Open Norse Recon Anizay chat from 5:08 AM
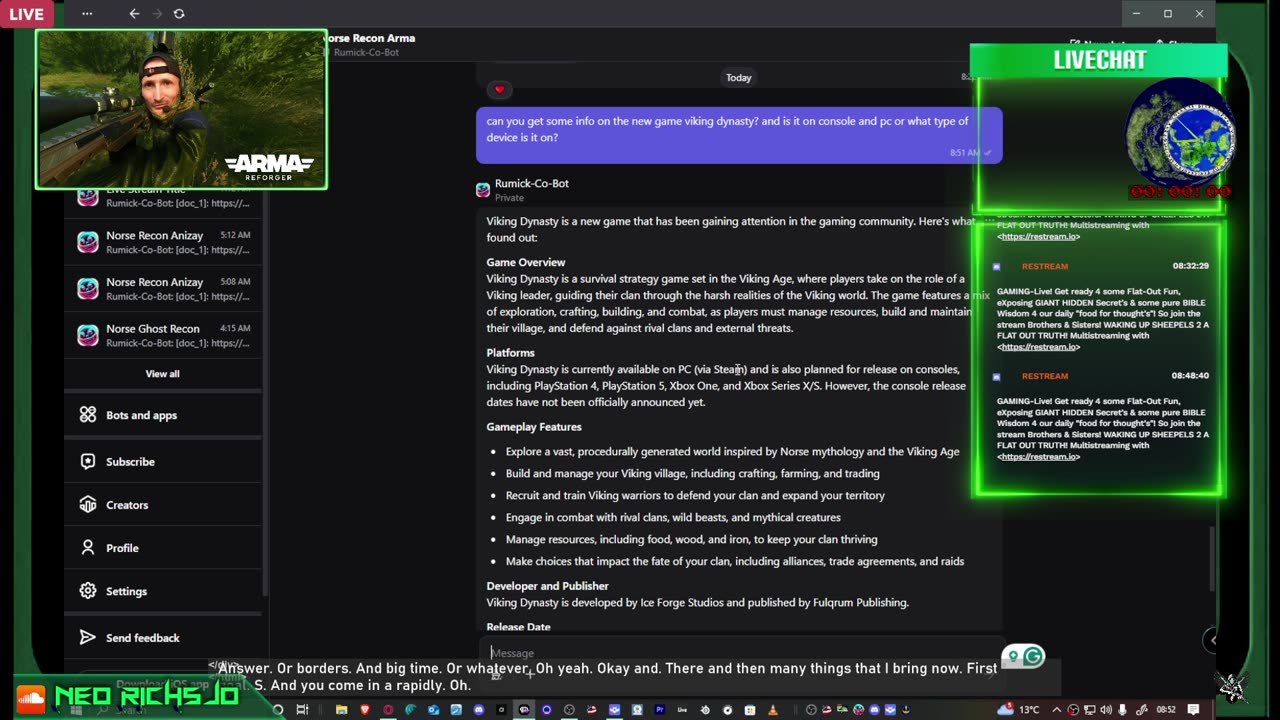This screenshot has width=1280, height=720. 164,289
